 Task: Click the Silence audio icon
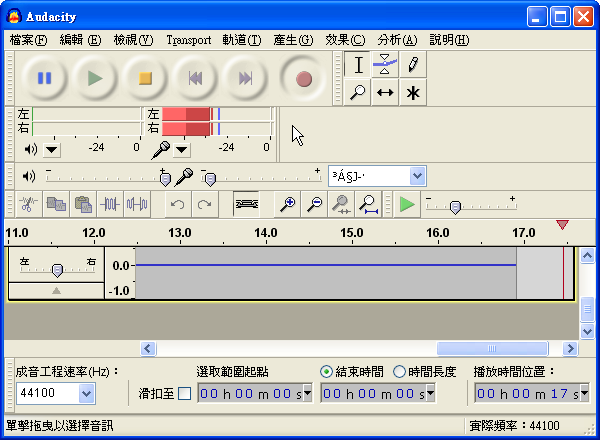pos(137,204)
